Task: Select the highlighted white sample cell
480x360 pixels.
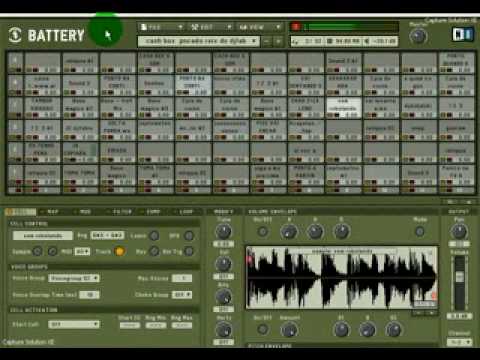Action: click(343, 107)
